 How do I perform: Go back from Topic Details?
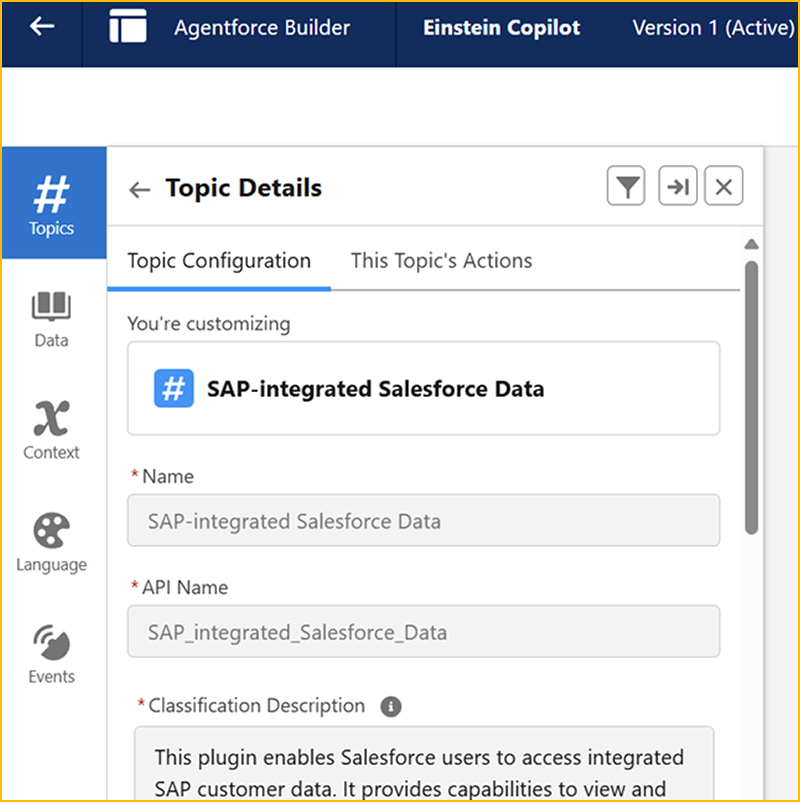tap(140, 189)
